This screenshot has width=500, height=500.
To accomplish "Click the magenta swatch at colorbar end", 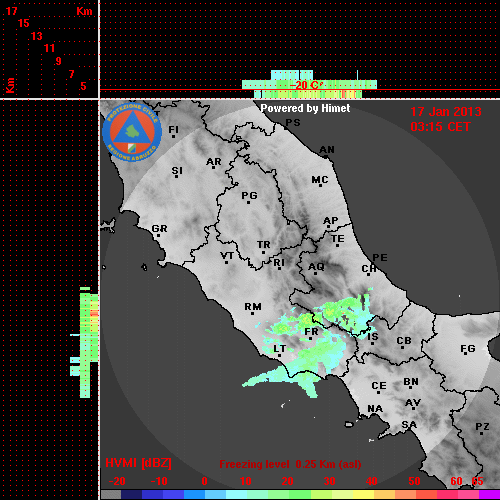I will tap(489, 495).
